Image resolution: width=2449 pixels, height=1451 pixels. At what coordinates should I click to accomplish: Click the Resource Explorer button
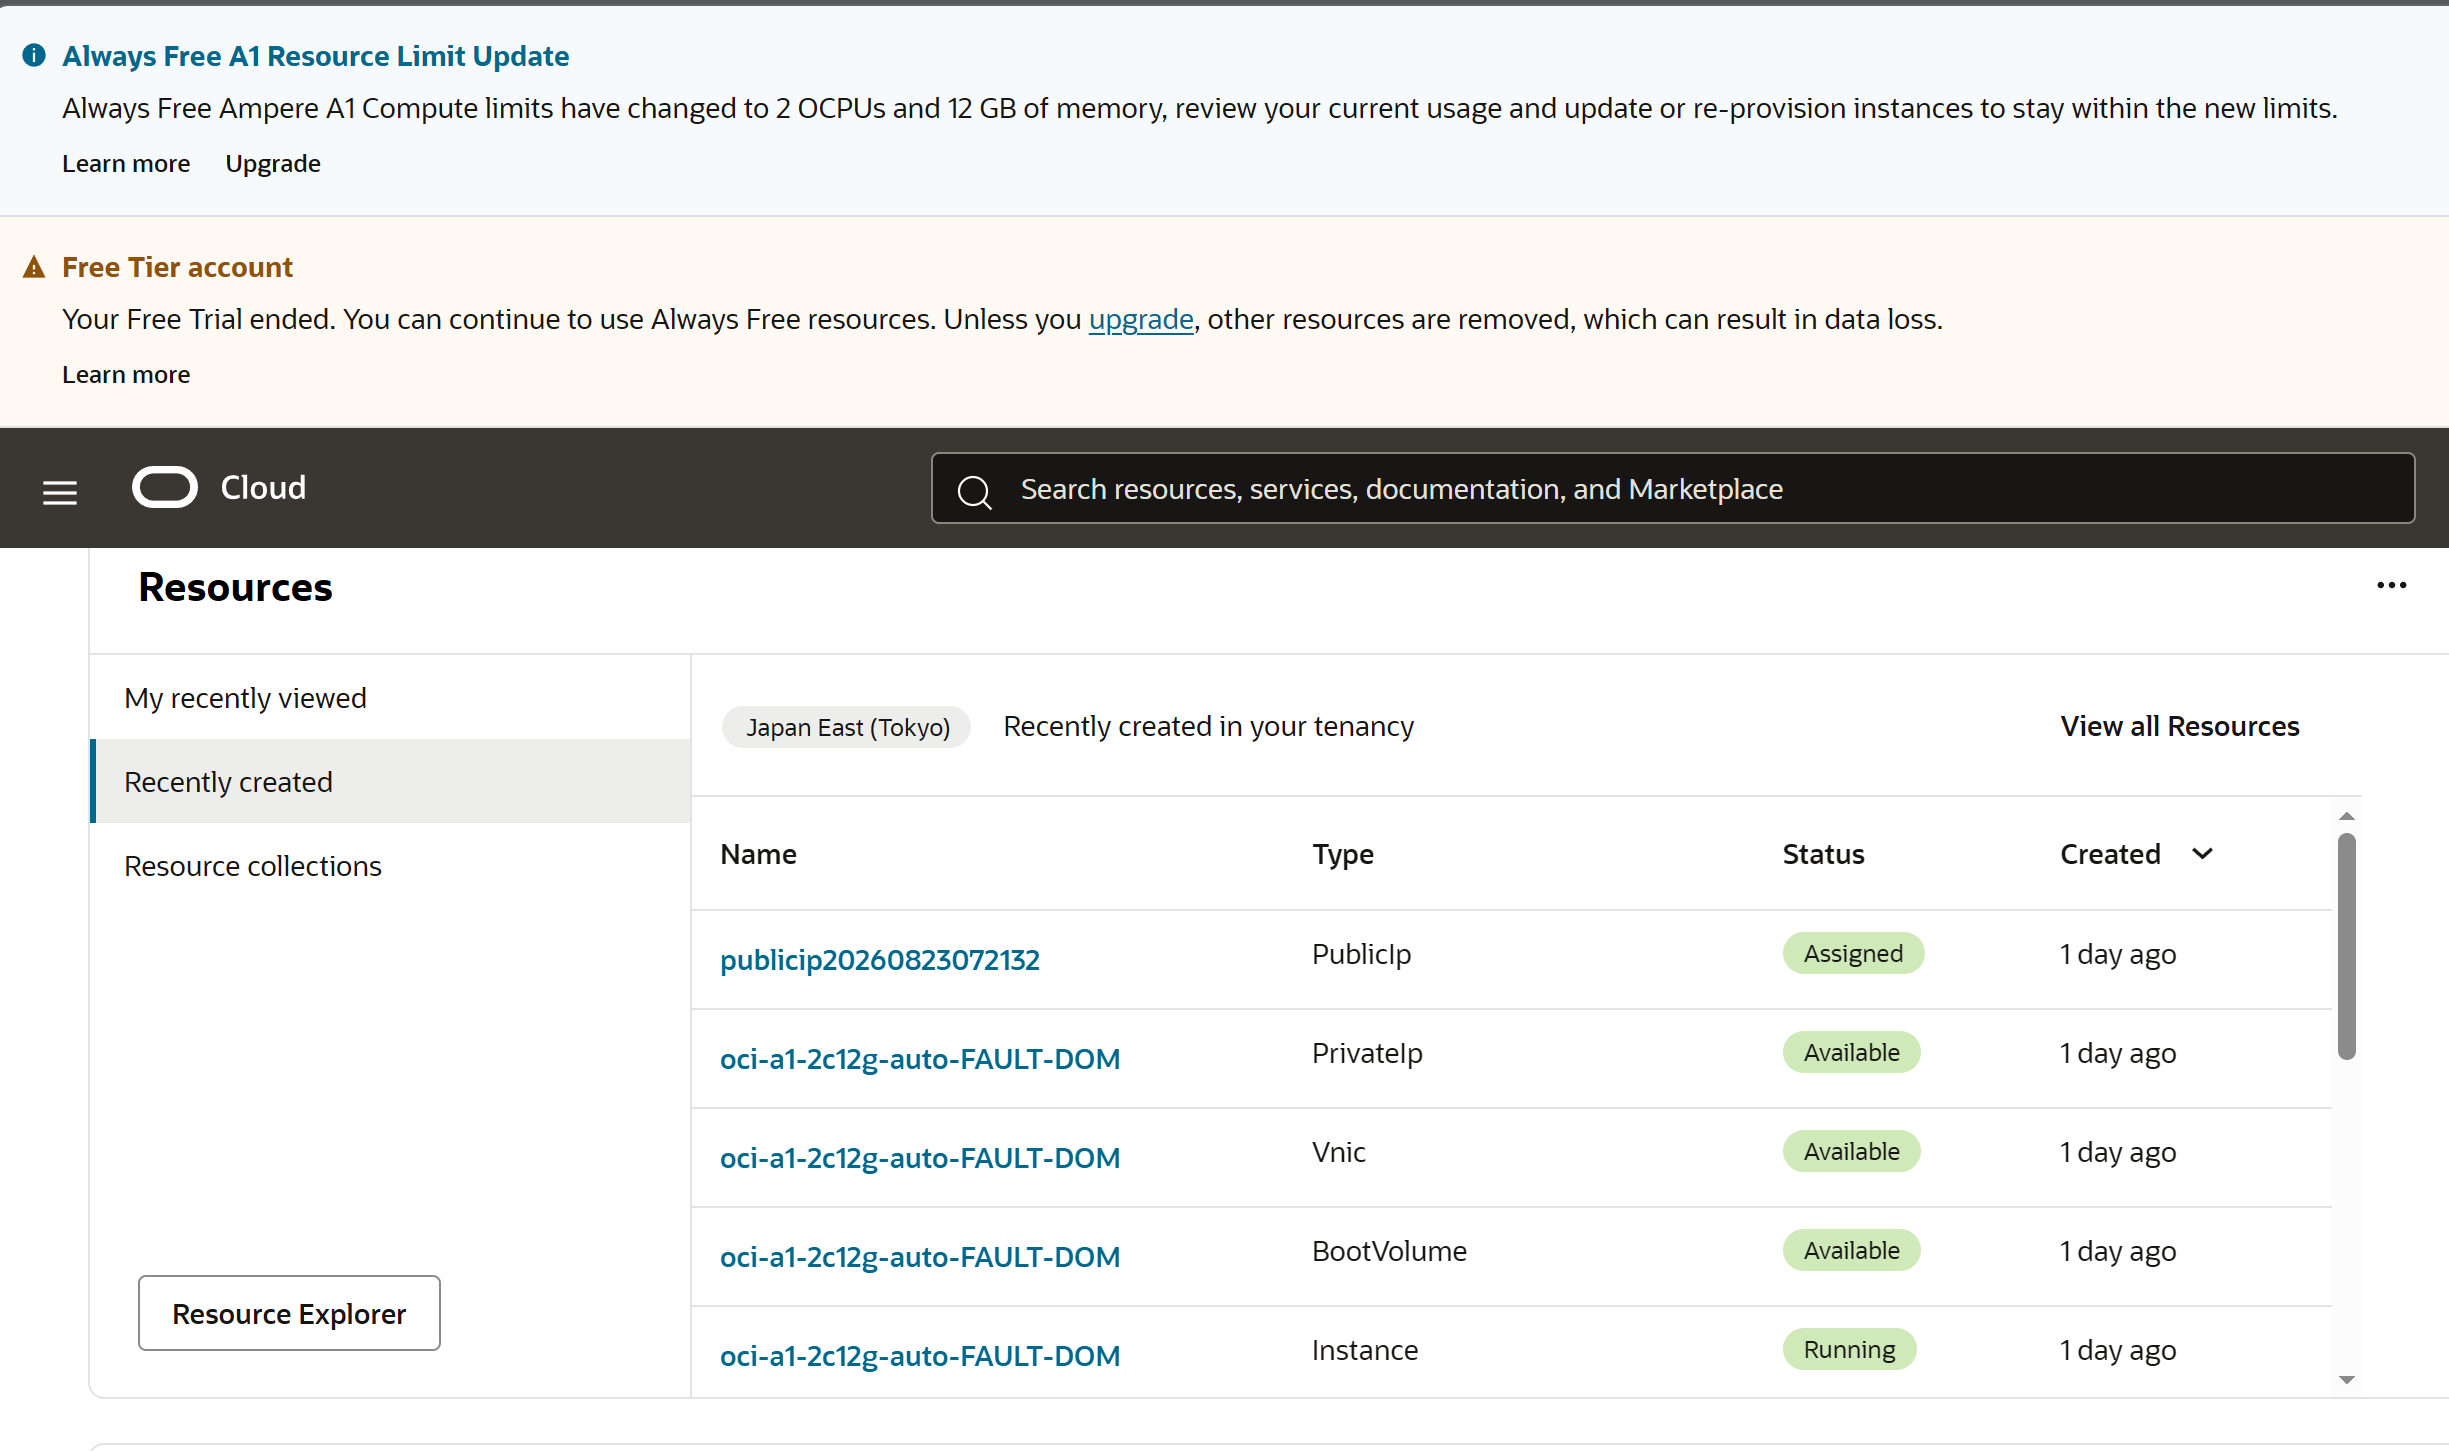289,1313
